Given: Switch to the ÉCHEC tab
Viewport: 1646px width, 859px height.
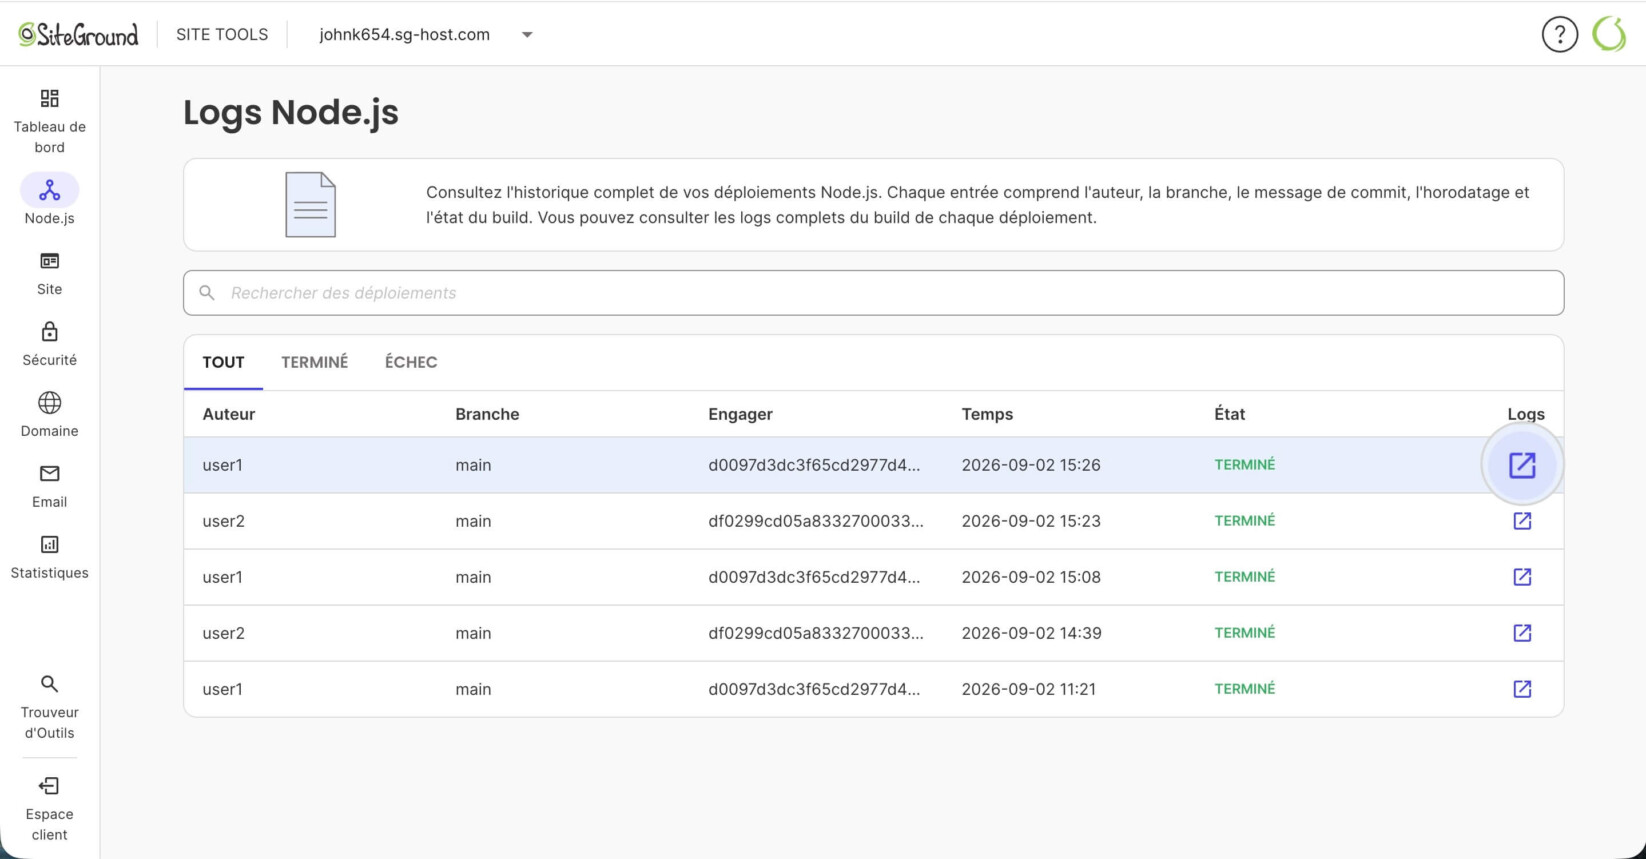Looking at the screenshot, I should tap(411, 362).
